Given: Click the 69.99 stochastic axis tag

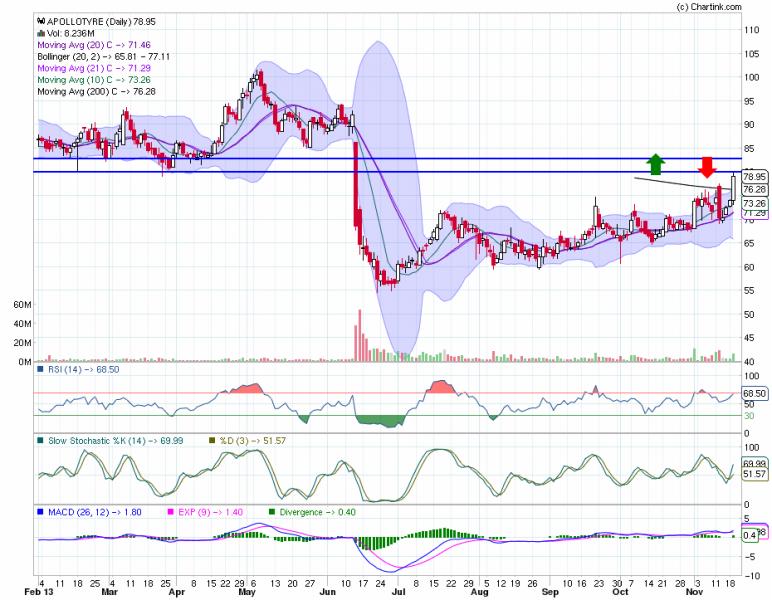Looking at the screenshot, I should tap(754, 464).
